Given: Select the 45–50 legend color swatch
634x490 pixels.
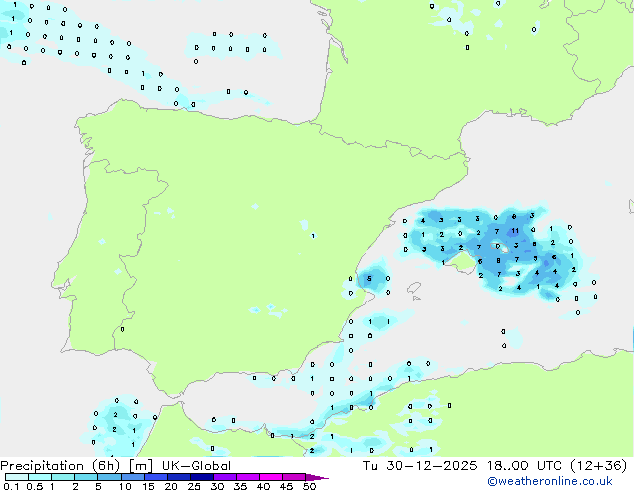Looking at the screenshot, I should tap(294, 477).
